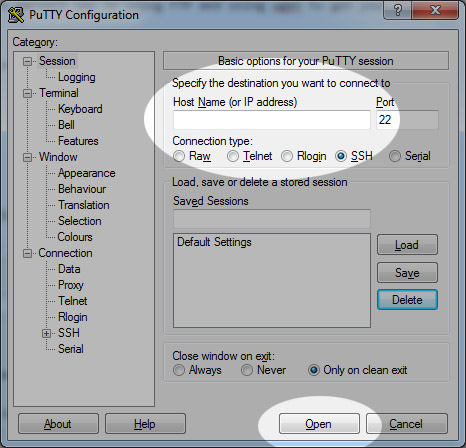The height and width of the screenshot is (448, 466).
Task: Click the Open button
Action: point(319,424)
